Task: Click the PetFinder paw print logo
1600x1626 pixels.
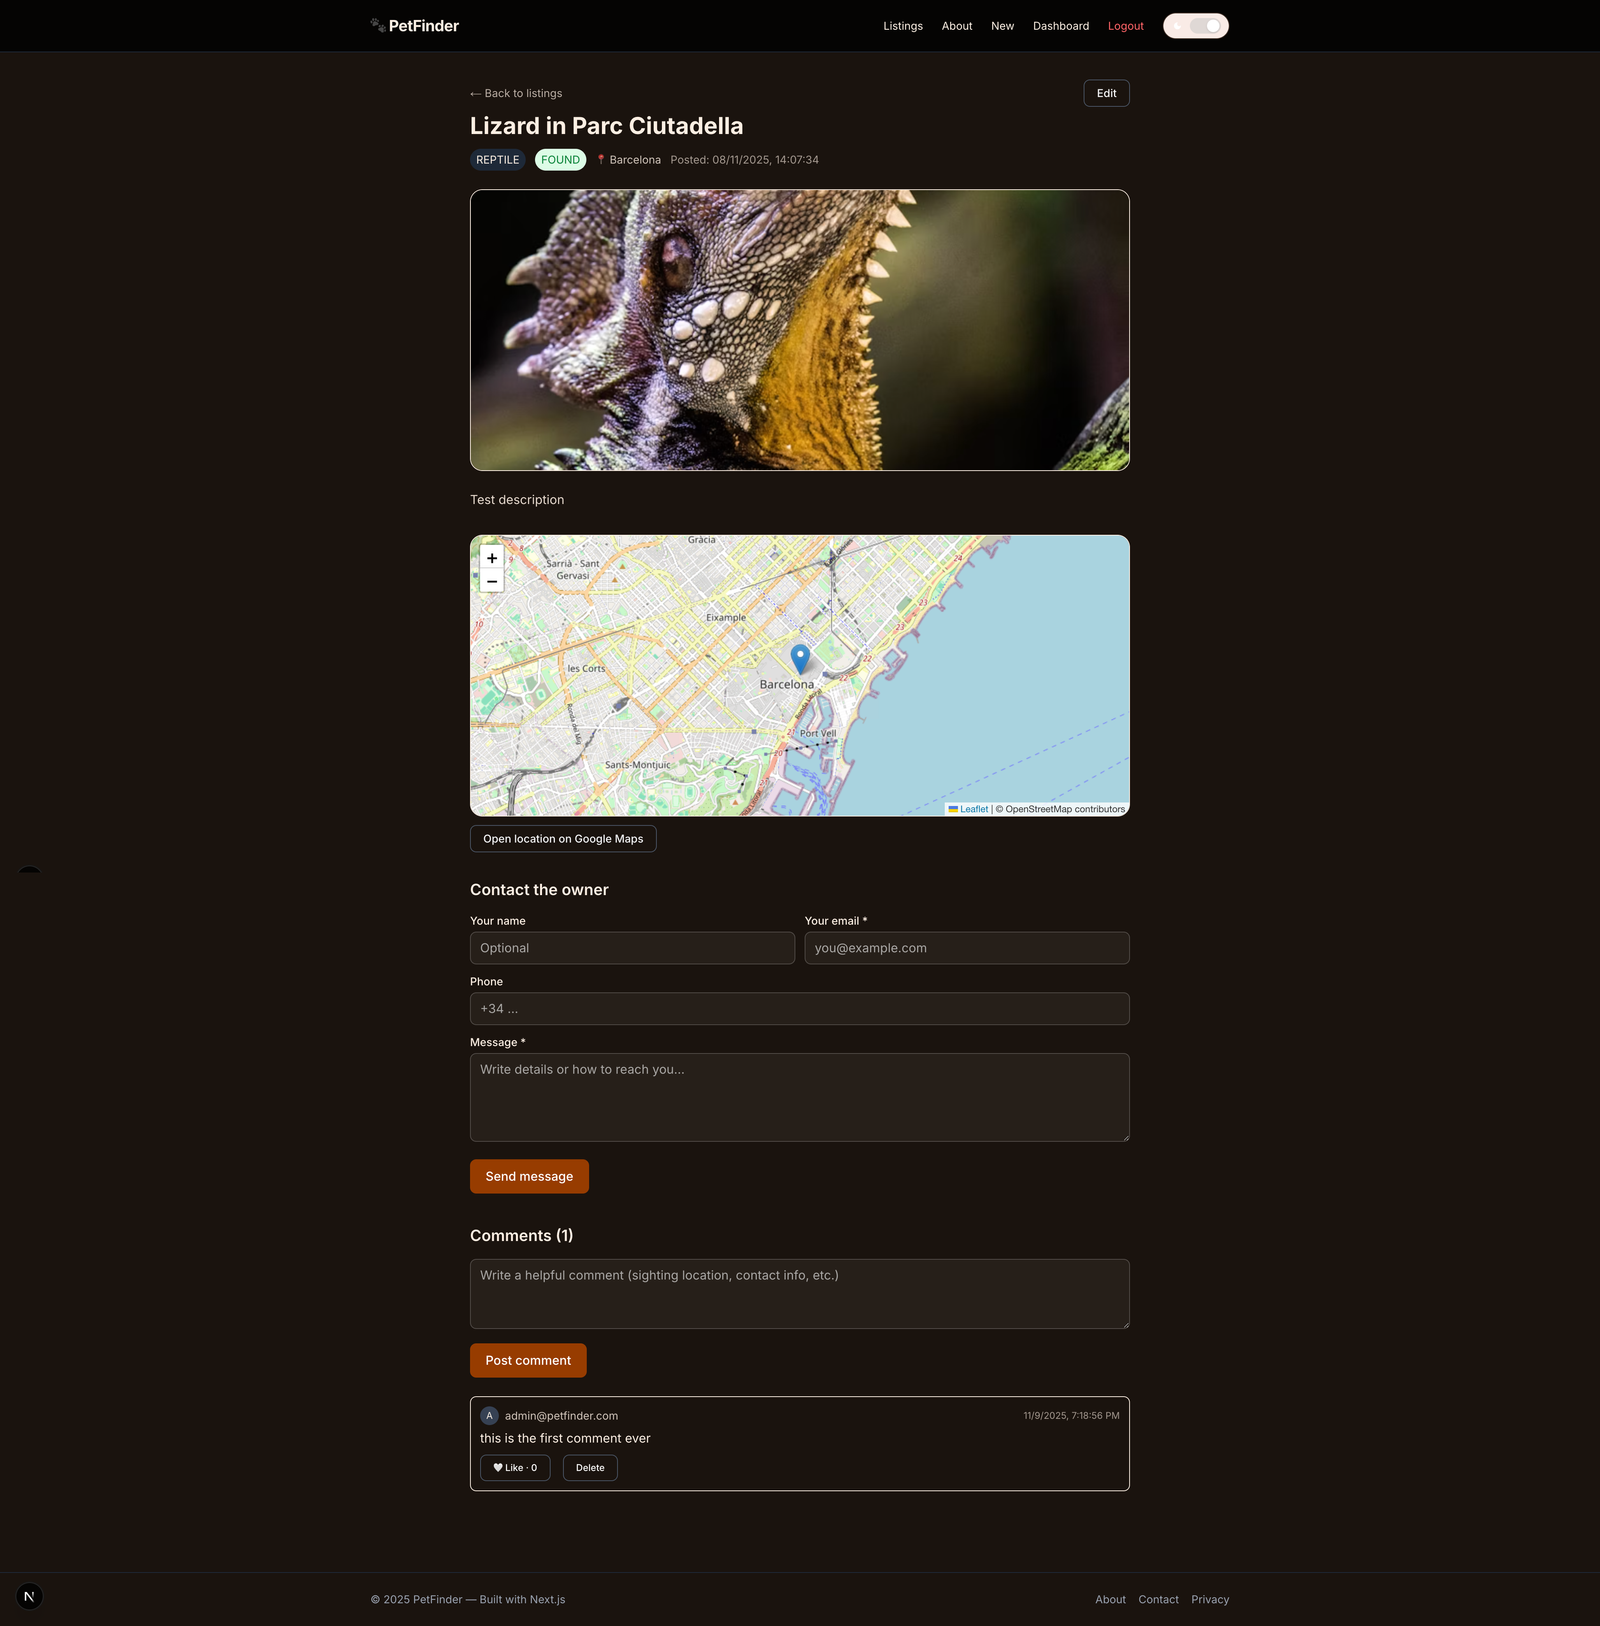Action: point(378,25)
